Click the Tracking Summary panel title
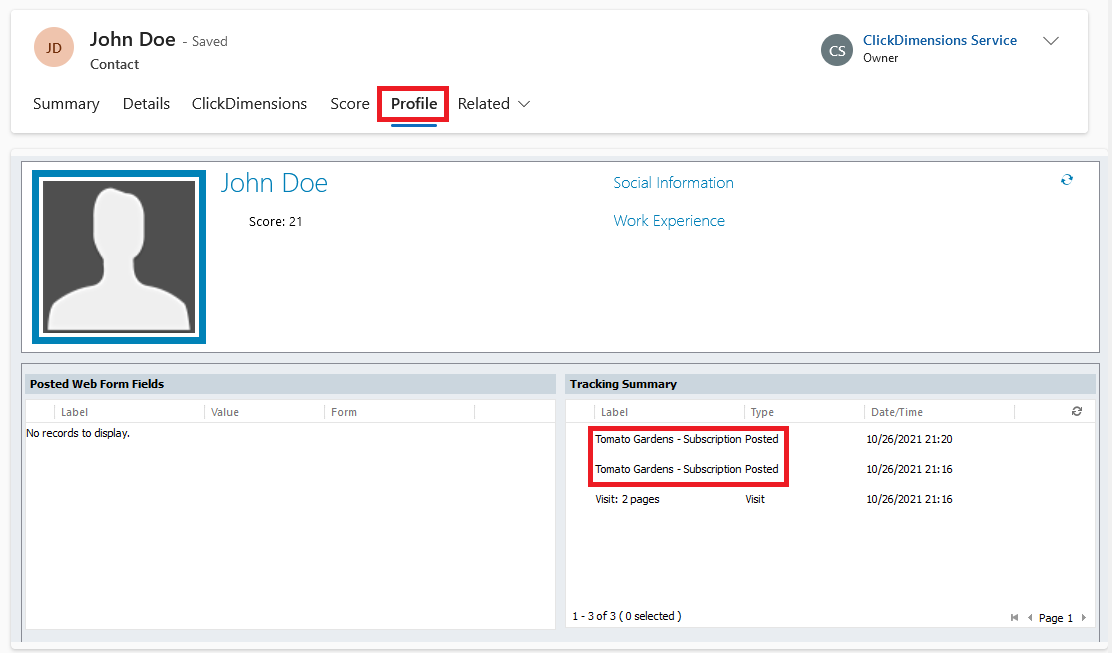The height and width of the screenshot is (653, 1112). 623,384
